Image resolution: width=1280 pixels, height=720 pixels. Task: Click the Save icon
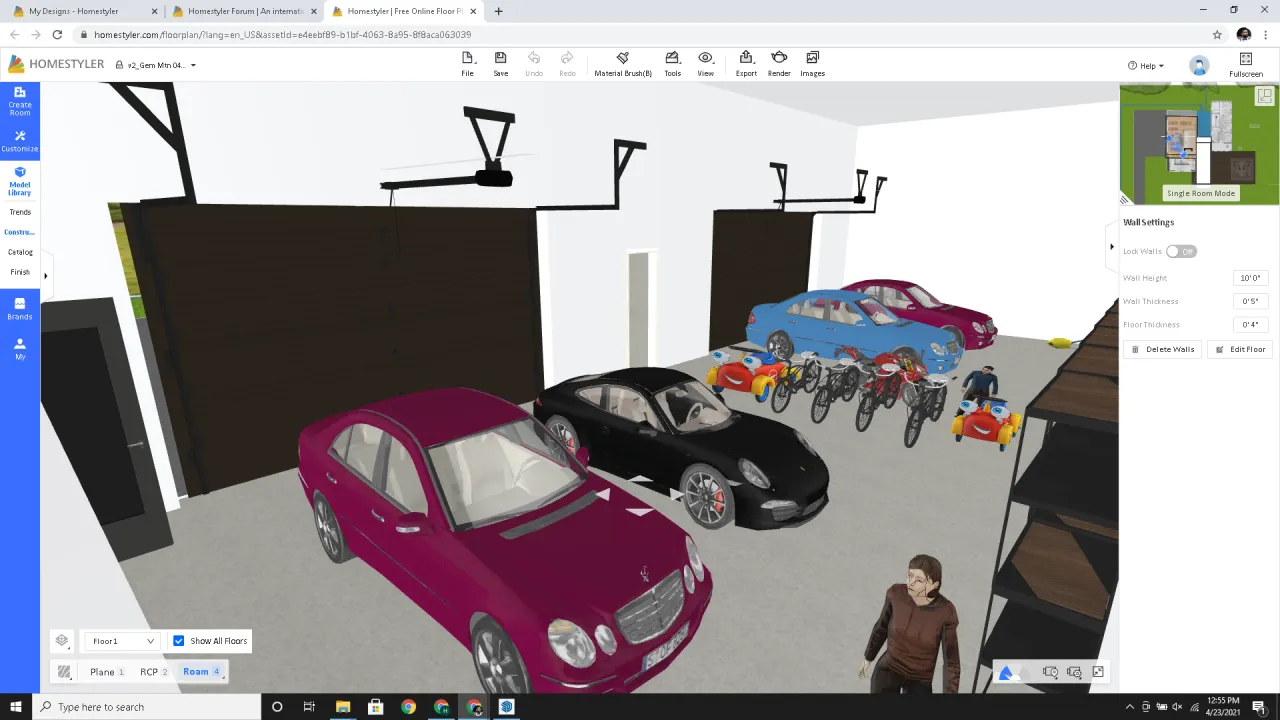[x=500, y=63]
